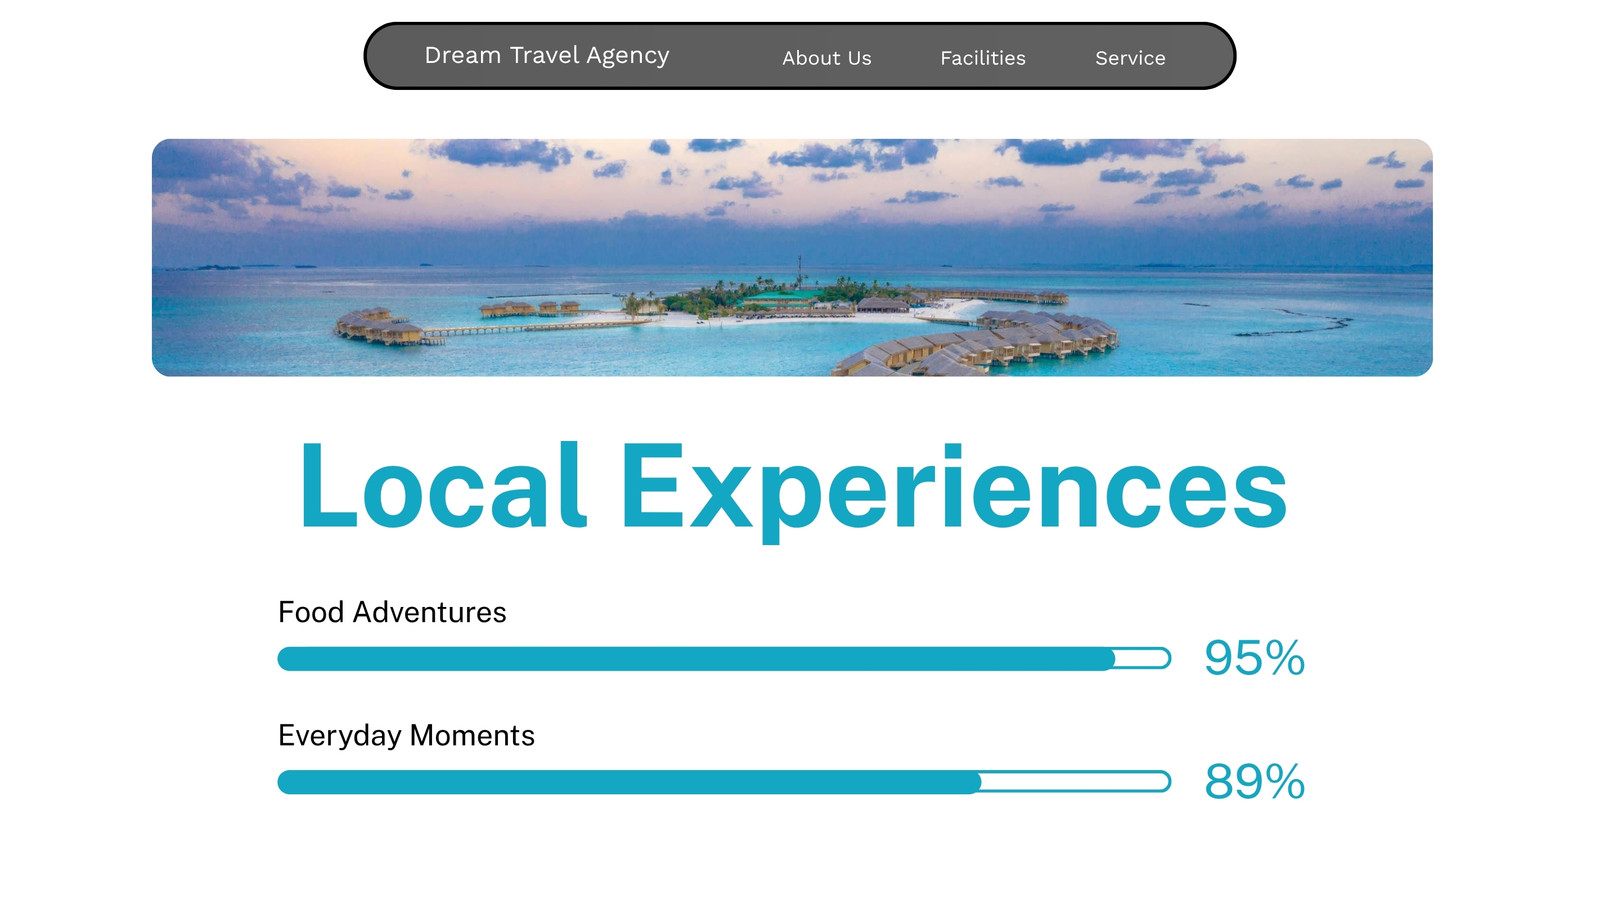Click the Dream Travel Agency brand title
Screen dimensions: 1600x900
click(x=547, y=56)
